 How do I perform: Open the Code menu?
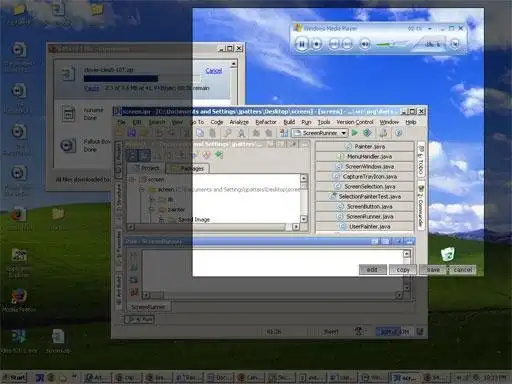[x=217, y=122]
